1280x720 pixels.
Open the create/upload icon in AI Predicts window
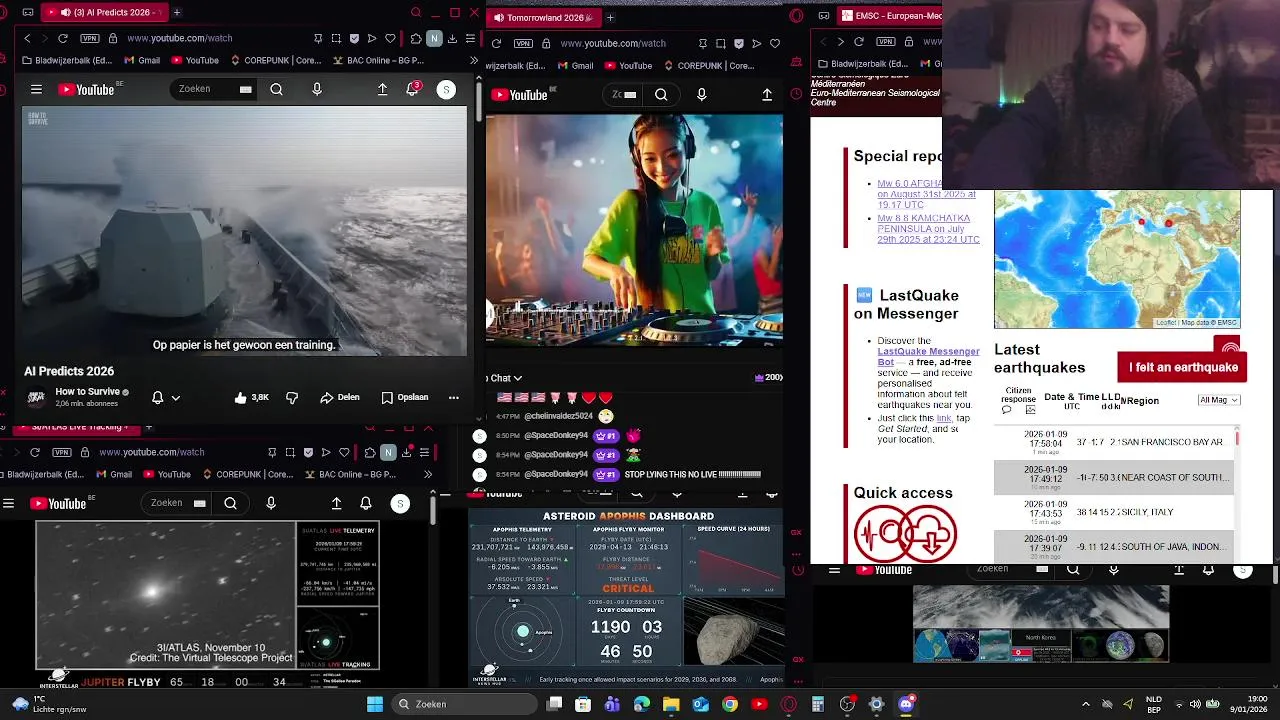pyautogui.click(x=382, y=90)
